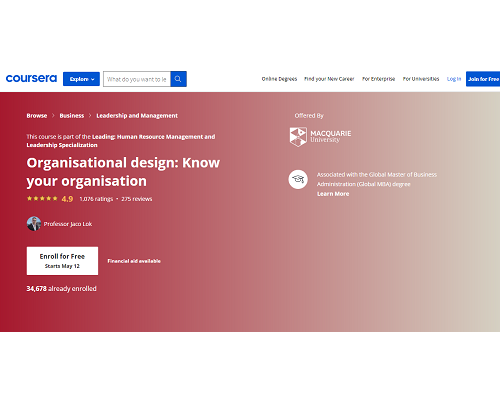
Task: Open Find your New Career menu item
Action: click(x=329, y=79)
